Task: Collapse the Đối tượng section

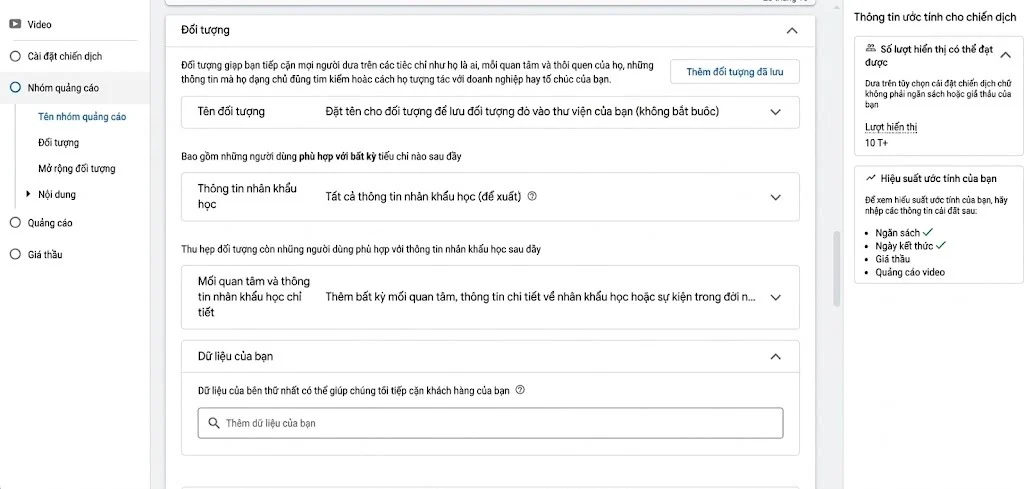Action: (x=792, y=31)
